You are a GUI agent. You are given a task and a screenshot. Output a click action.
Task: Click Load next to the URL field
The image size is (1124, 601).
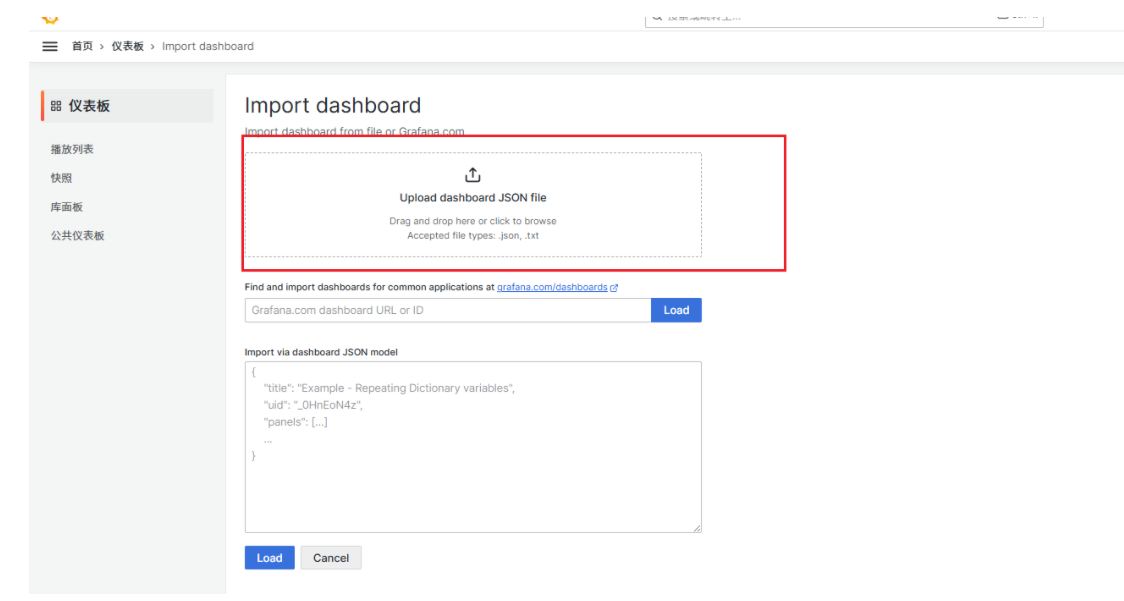point(676,310)
